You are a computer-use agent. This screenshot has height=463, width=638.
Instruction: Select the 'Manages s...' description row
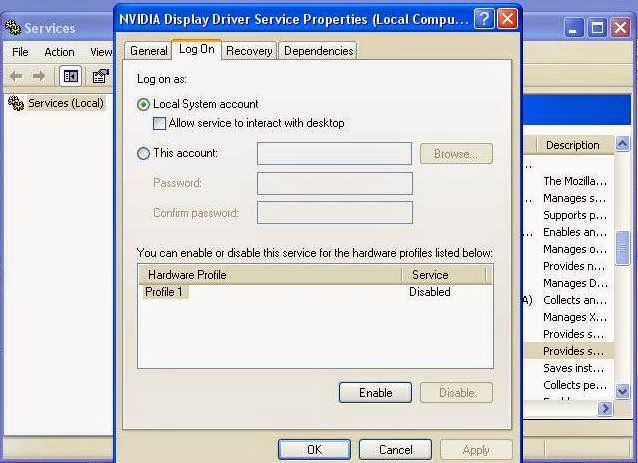click(575, 198)
